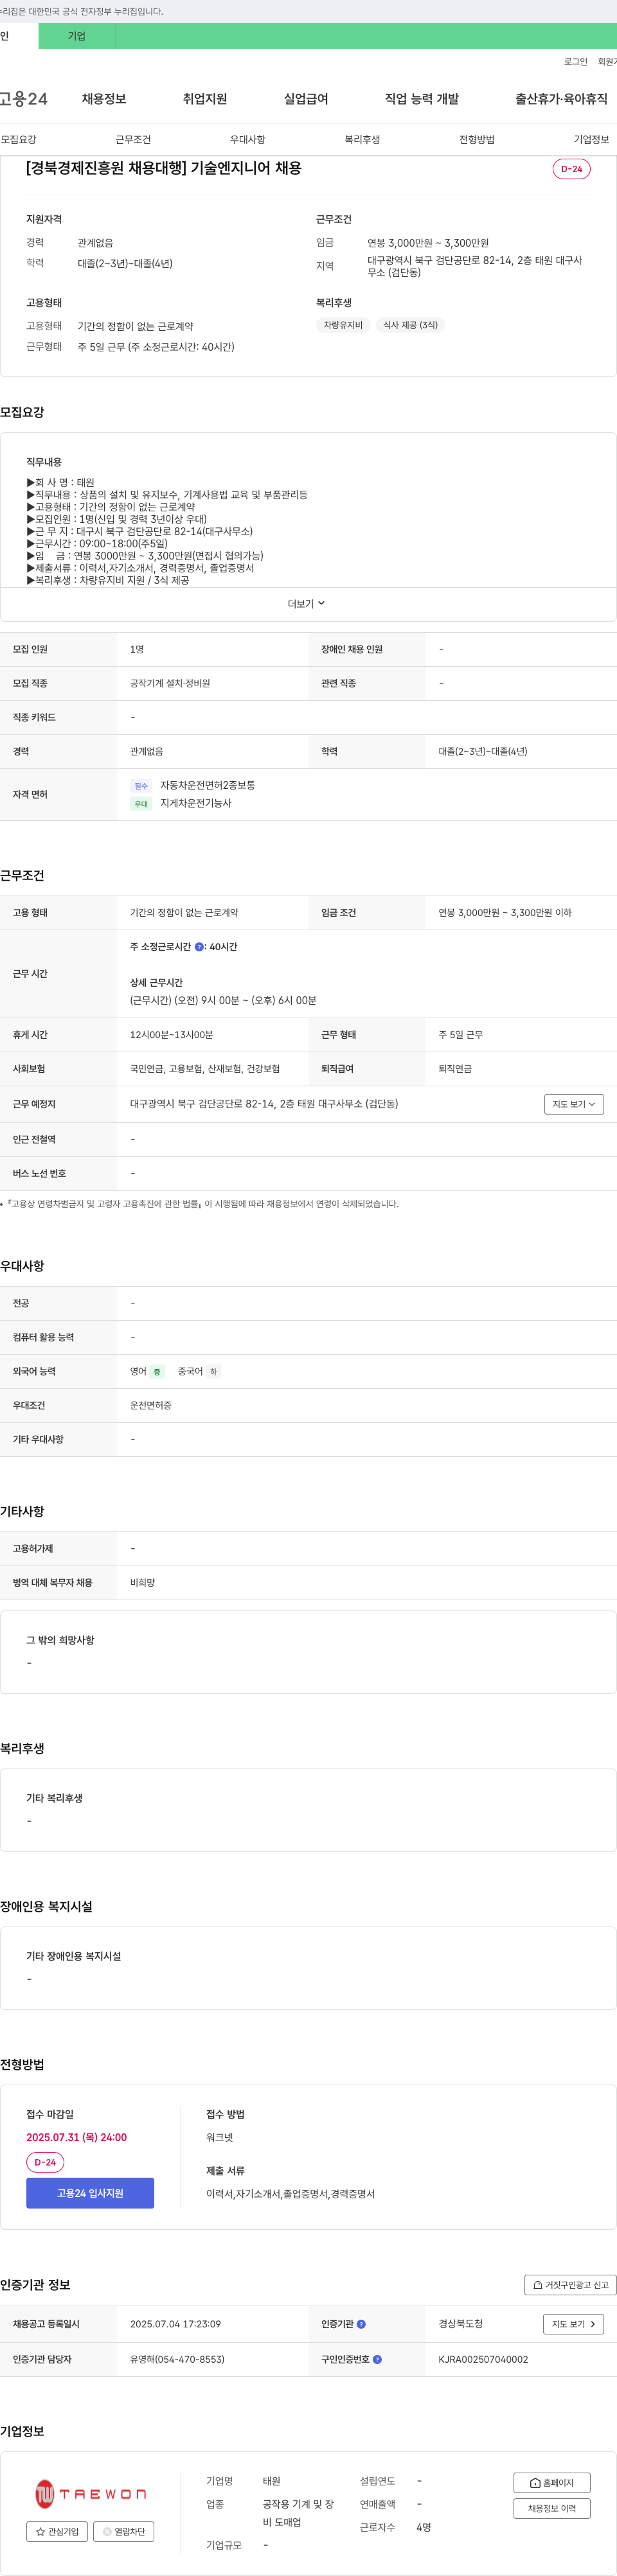The width and height of the screenshot is (617, 2576).
Task: Open the 기업 tab in the top bar
Action: click(x=77, y=36)
